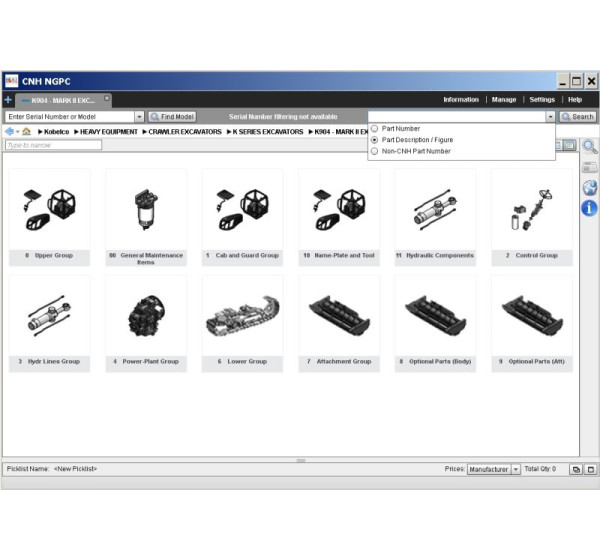600x560 pixels.
Task: Choose Non-CNH Part Number radio option
Action: click(375, 151)
